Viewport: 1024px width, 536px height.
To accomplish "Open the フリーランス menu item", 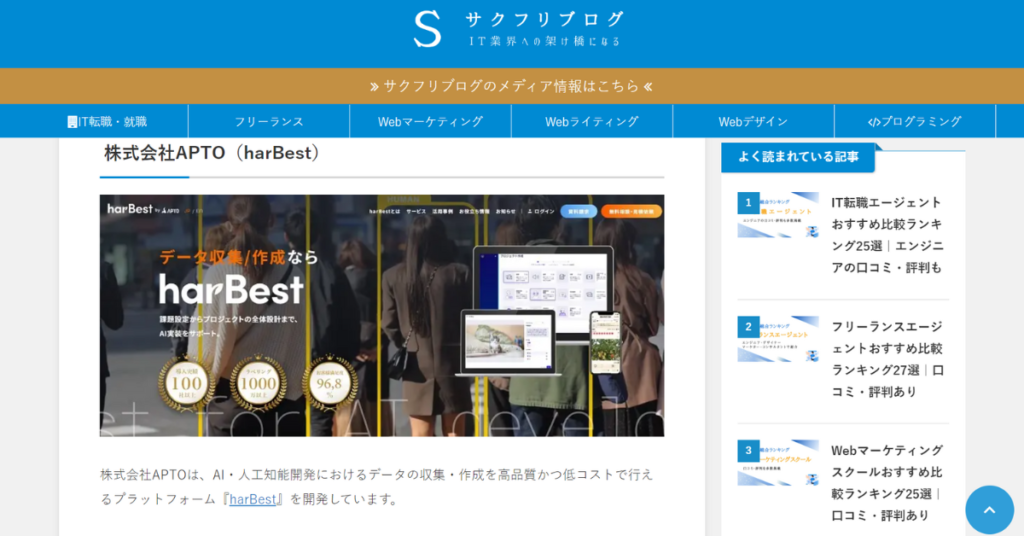I will click(269, 121).
